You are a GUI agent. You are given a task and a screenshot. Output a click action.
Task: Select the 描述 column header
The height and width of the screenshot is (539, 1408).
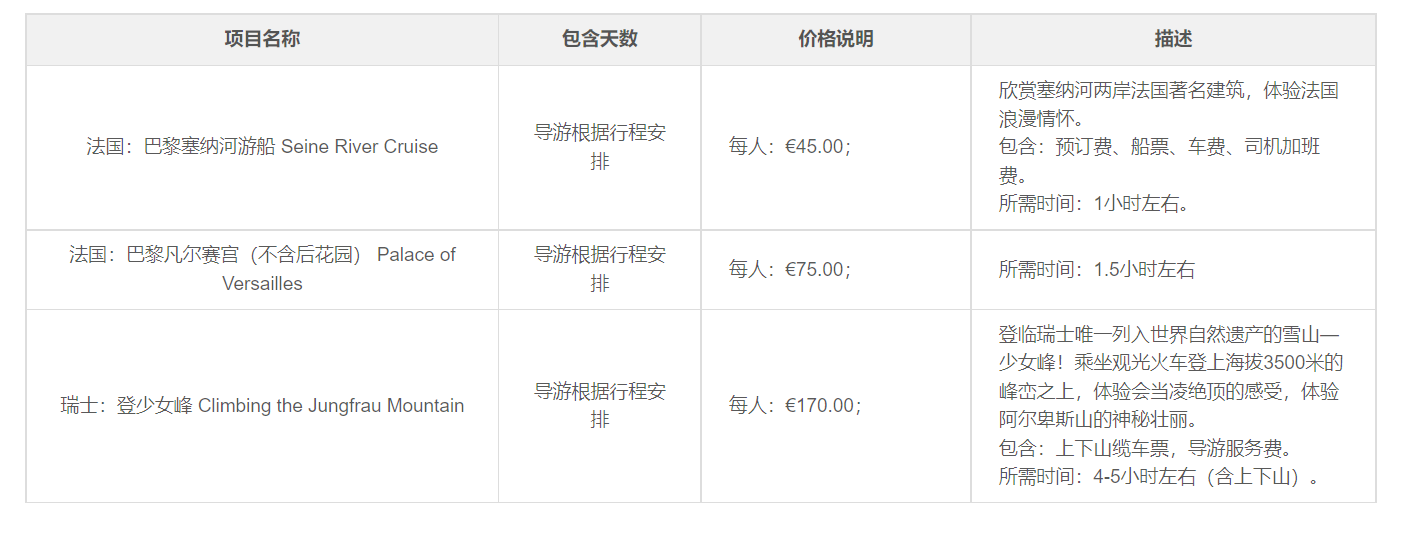click(1173, 39)
